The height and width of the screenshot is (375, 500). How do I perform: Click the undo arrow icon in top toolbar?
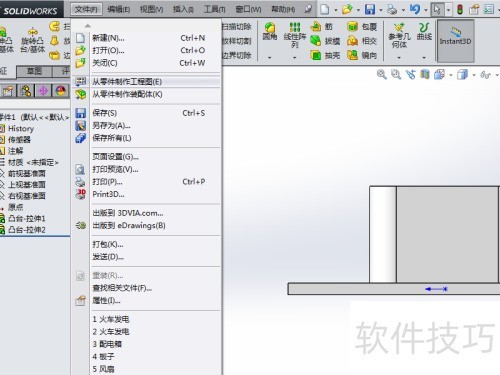(415, 9)
